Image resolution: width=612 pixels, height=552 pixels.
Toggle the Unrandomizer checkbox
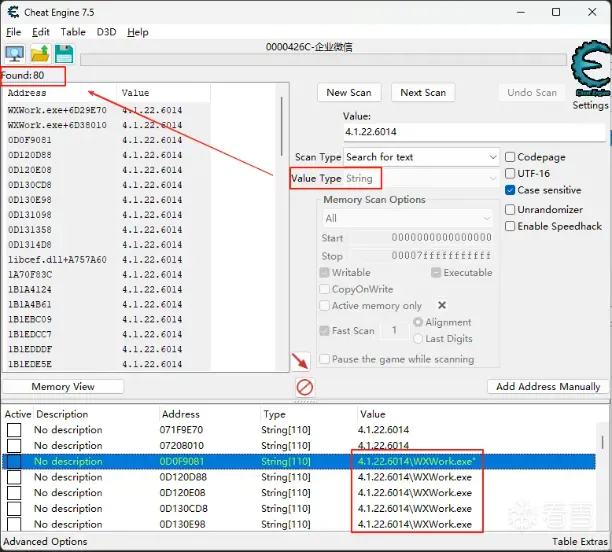pos(510,210)
